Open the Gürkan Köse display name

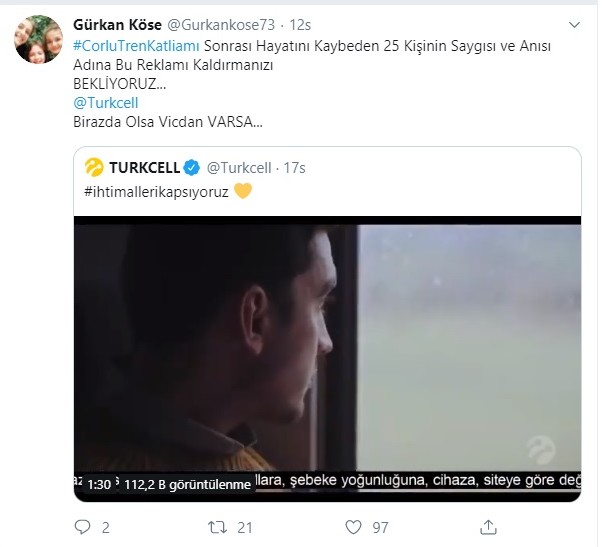coord(117,25)
